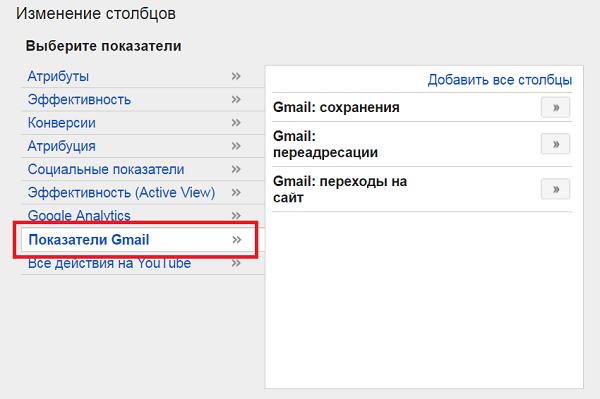This screenshot has width=600, height=399.
Task: Add the Gmail: переадресации column with its arrow button
Action: point(556,144)
